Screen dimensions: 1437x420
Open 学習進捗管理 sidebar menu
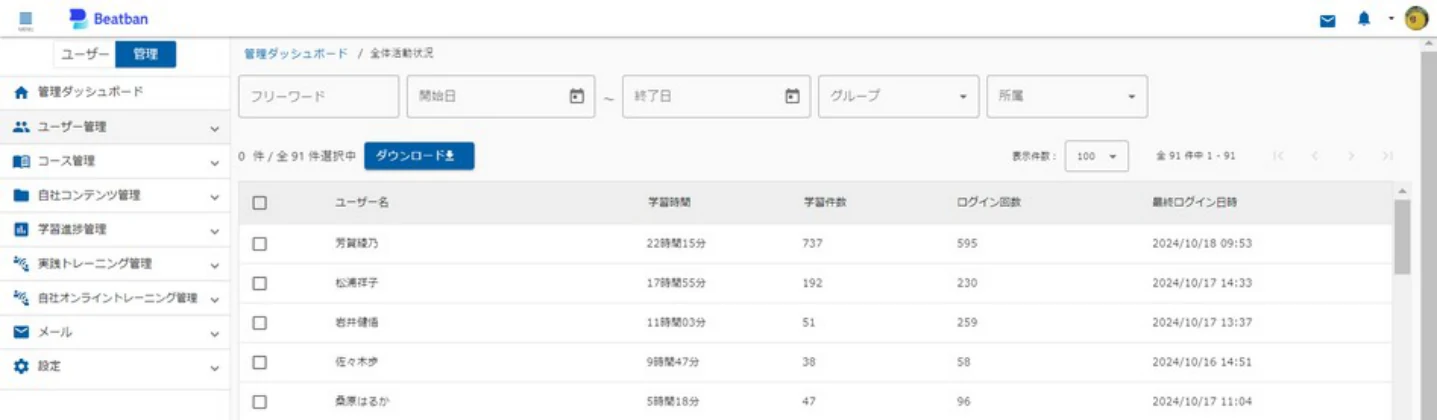(115, 229)
